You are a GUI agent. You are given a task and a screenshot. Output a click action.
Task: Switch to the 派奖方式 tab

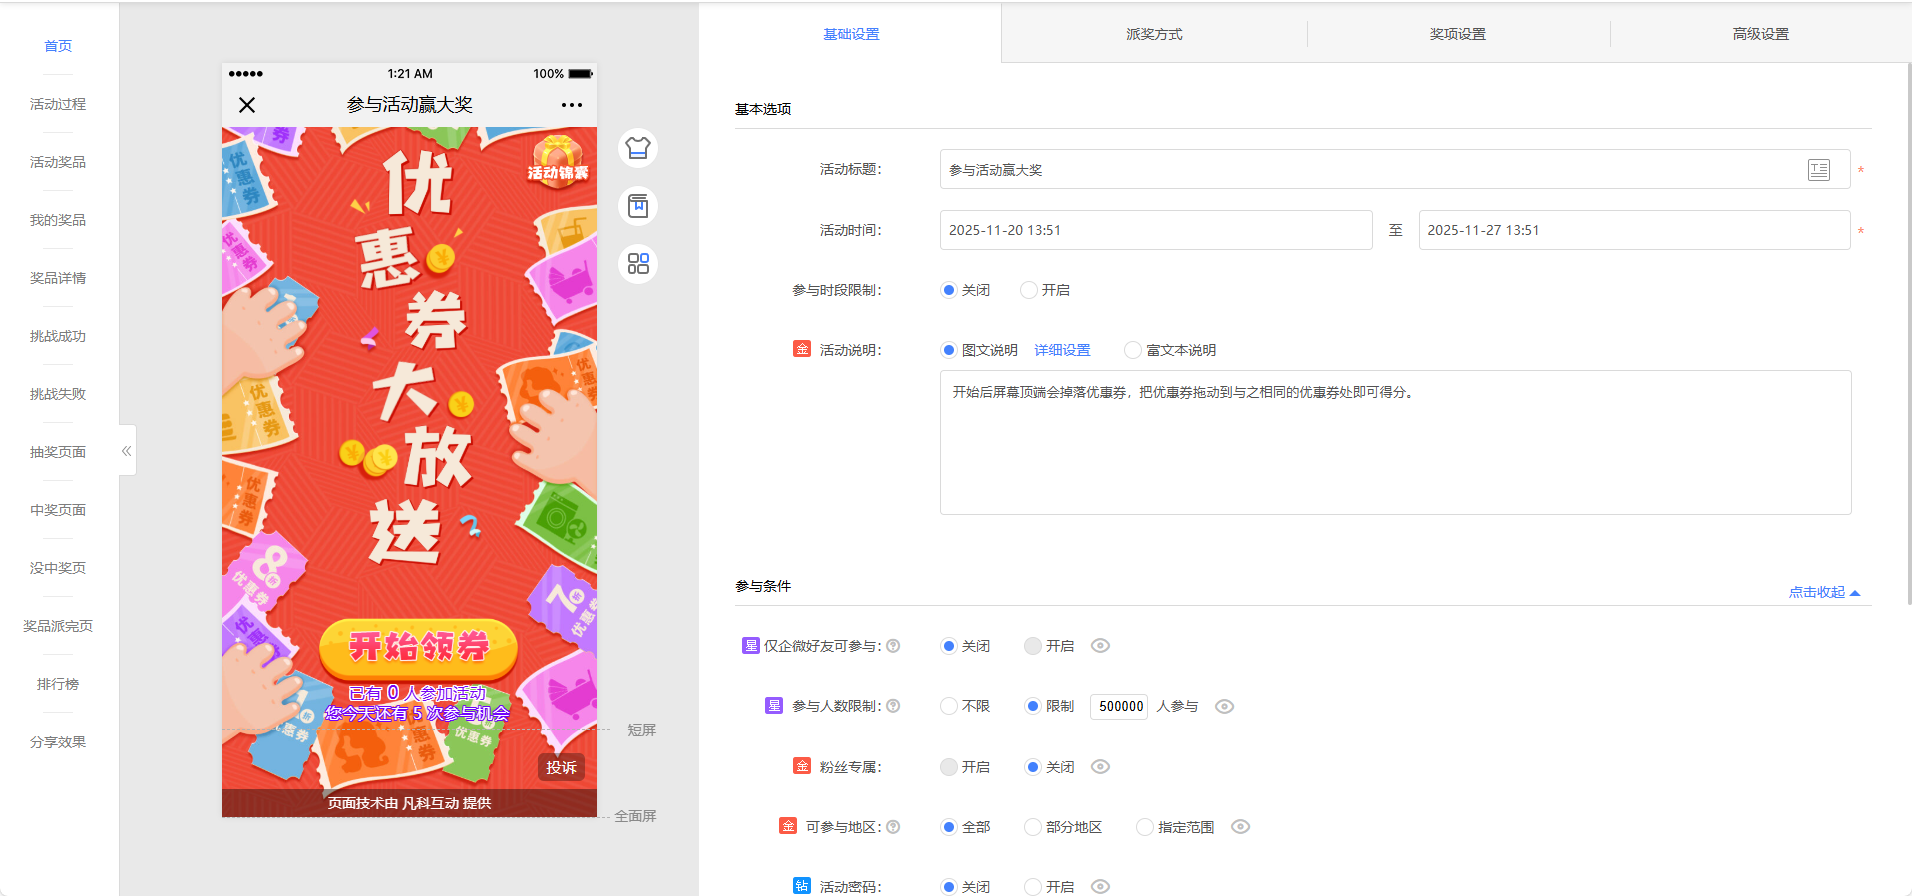(1154, 34)
